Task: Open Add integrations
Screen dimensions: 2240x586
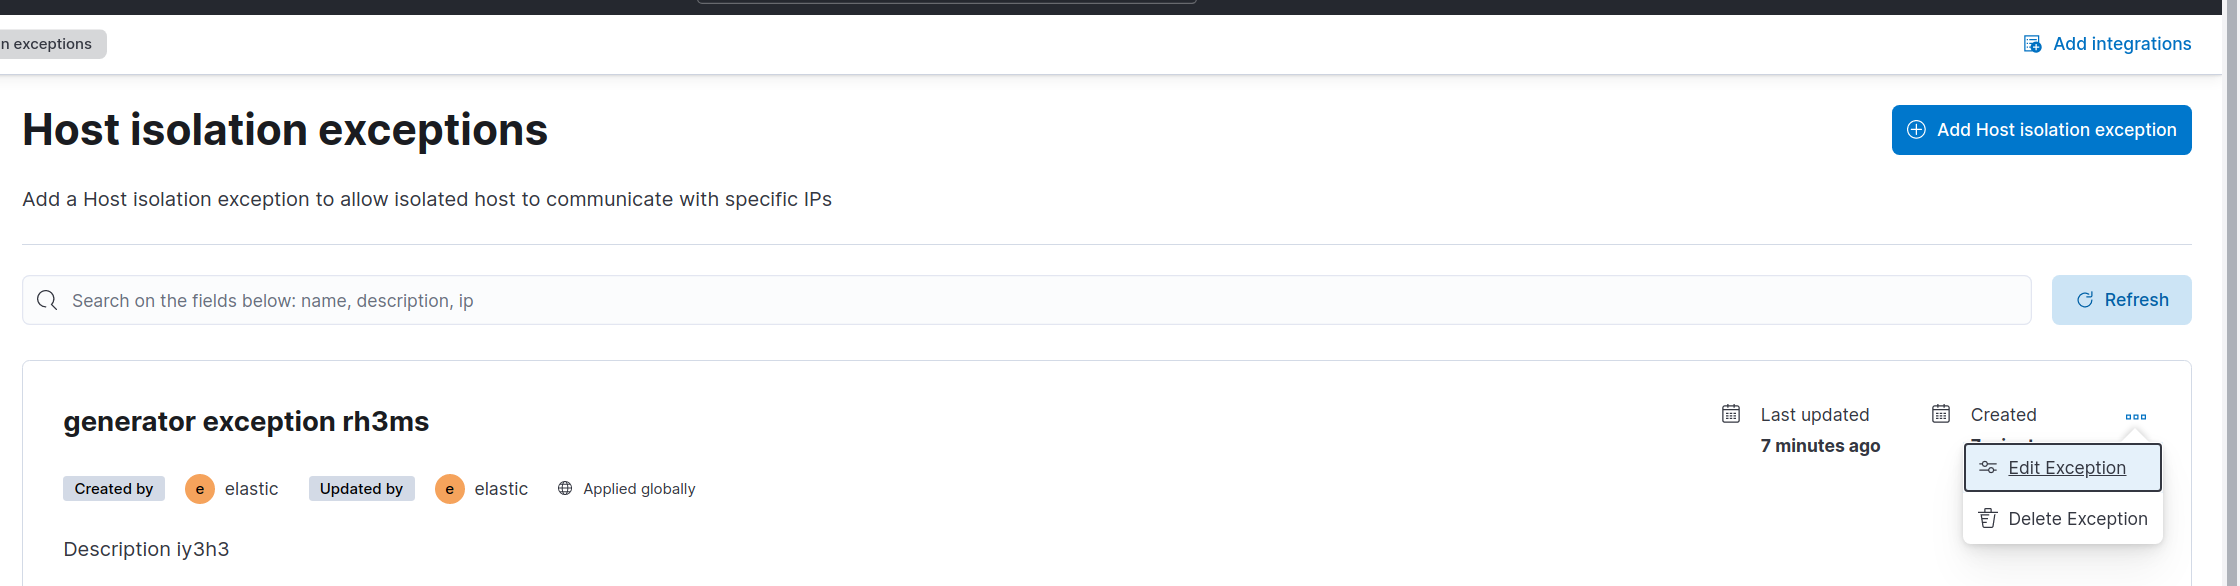Action: point(2122,43)
